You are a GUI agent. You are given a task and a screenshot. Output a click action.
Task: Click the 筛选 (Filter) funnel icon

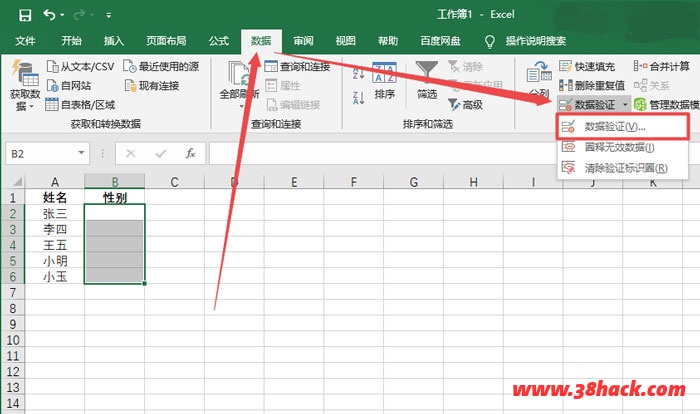click(x=427, y=80)
